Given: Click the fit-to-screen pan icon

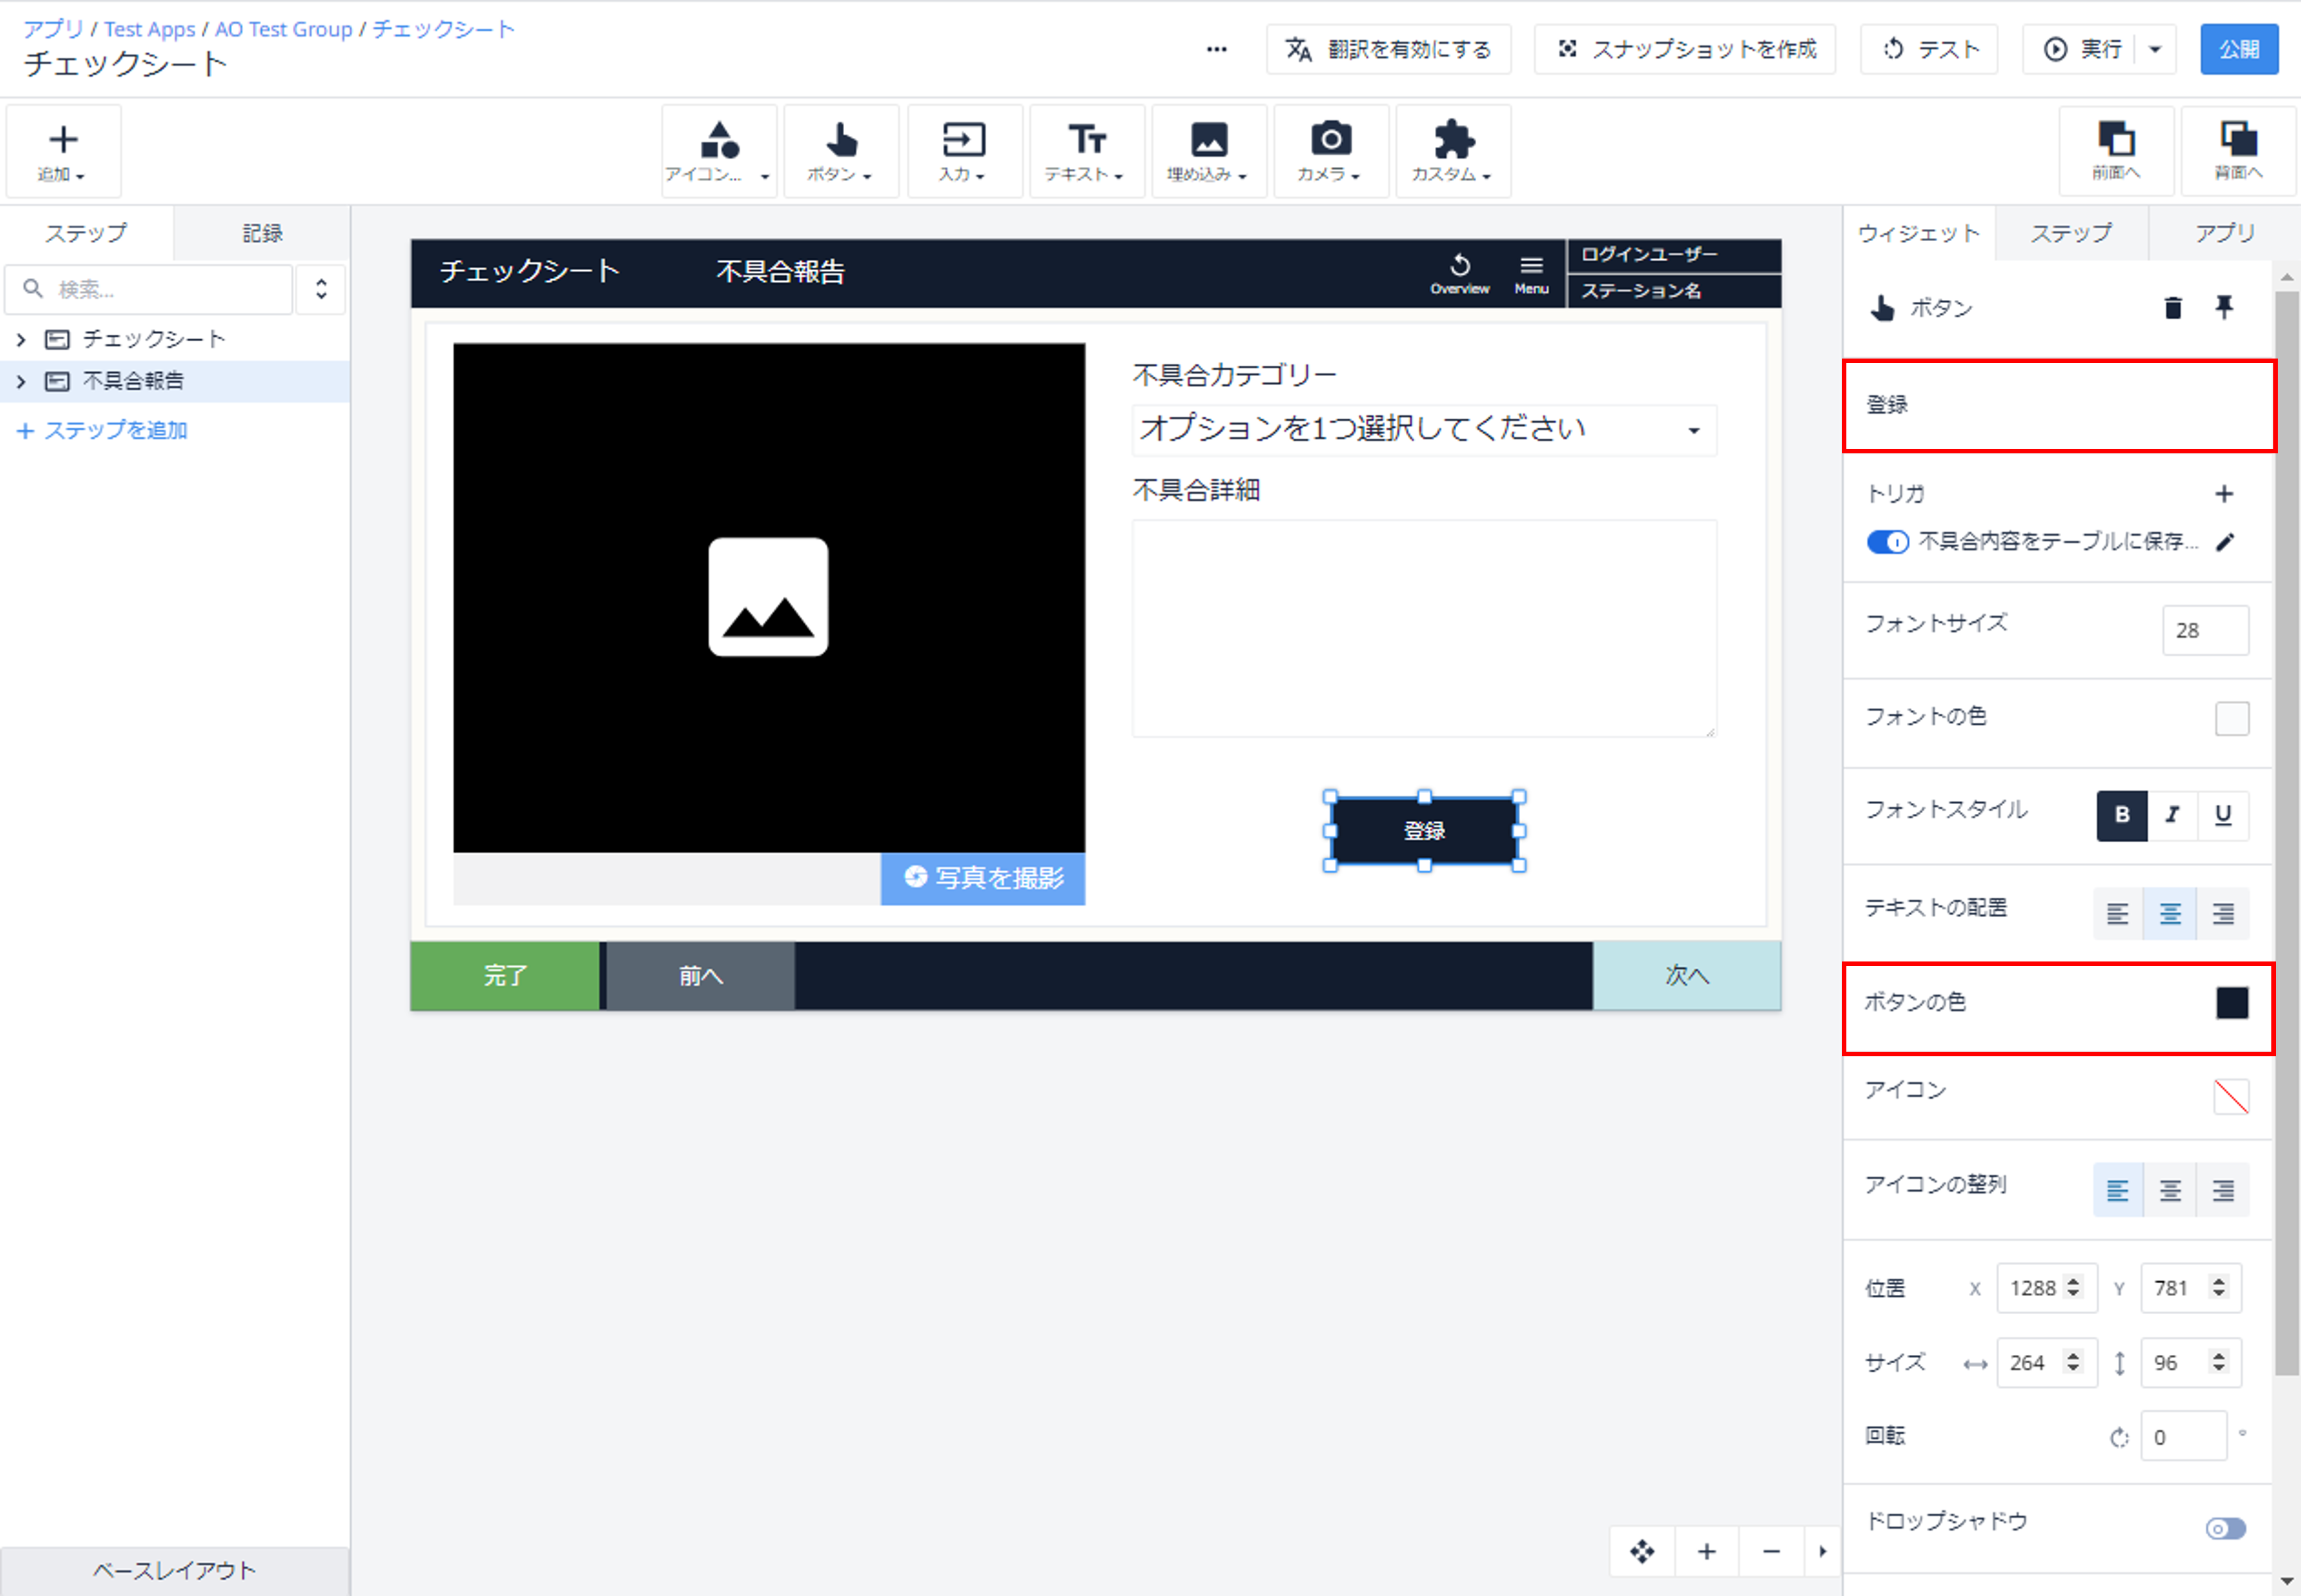Looking at the screenshot, I should (1642, 1551).
